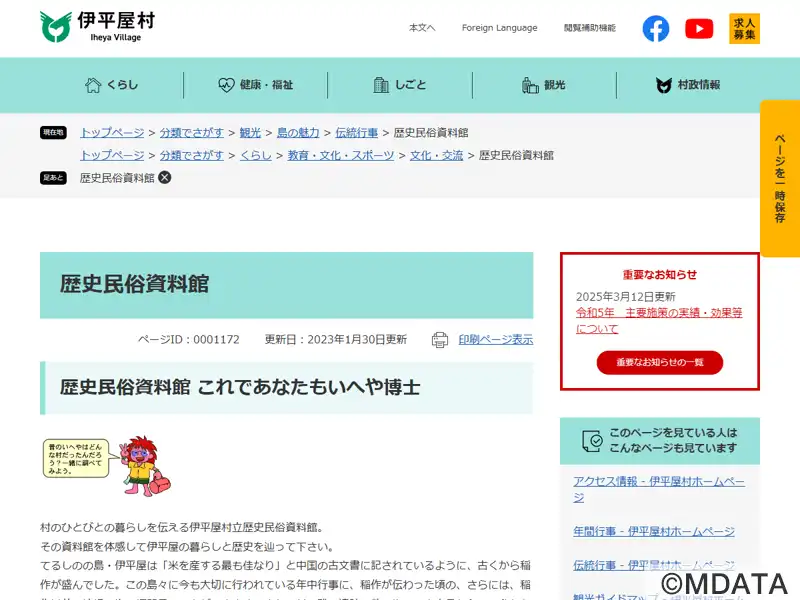Viewport: 800px width, 600px height.
Task: Open 閲覧補助機能 accessibility options
Action: coord(590,28)
